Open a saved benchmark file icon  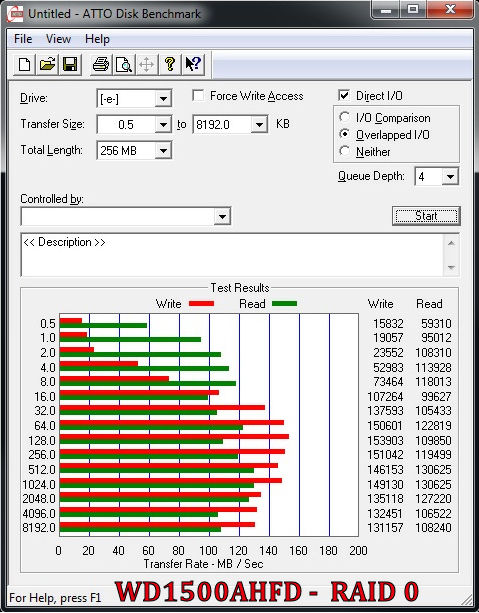(47, 65)
